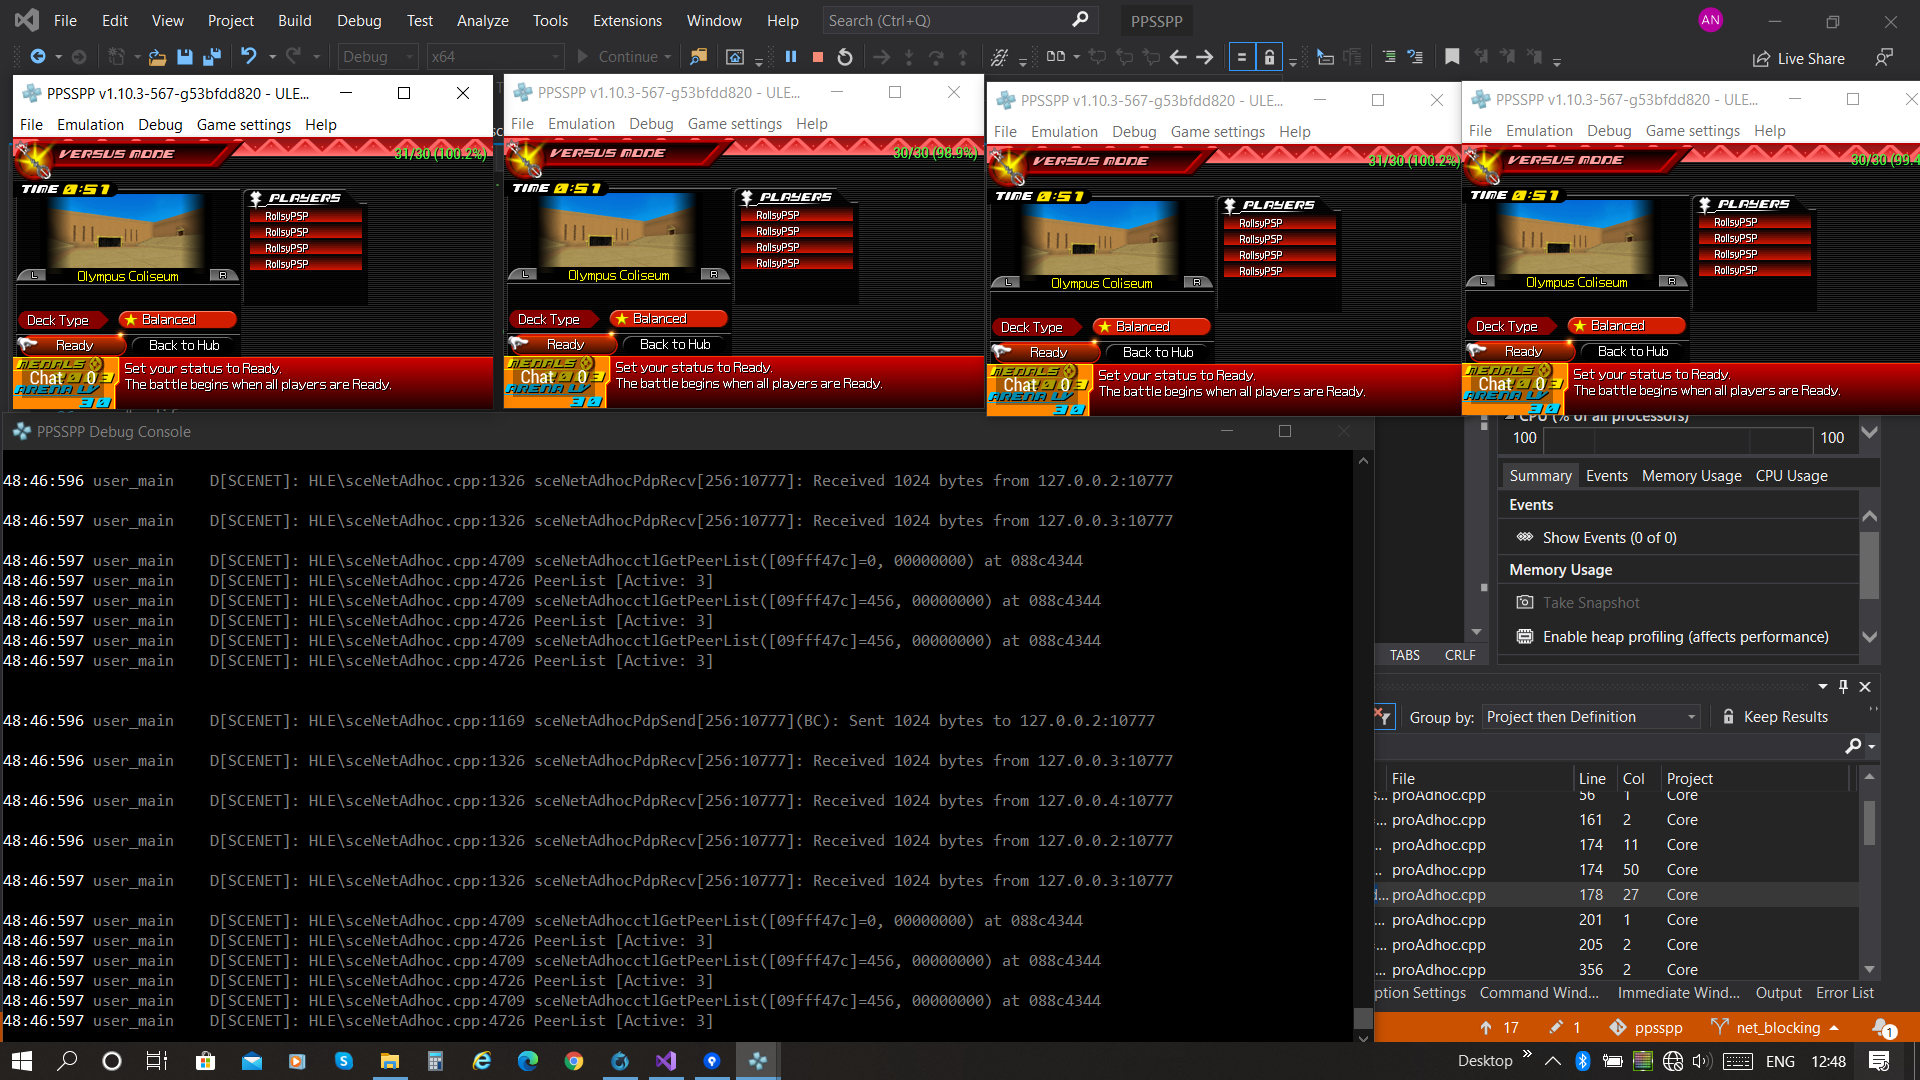Click the Take Snapshot camera icon
Screen dimensions: 1920x1080
1524,602
